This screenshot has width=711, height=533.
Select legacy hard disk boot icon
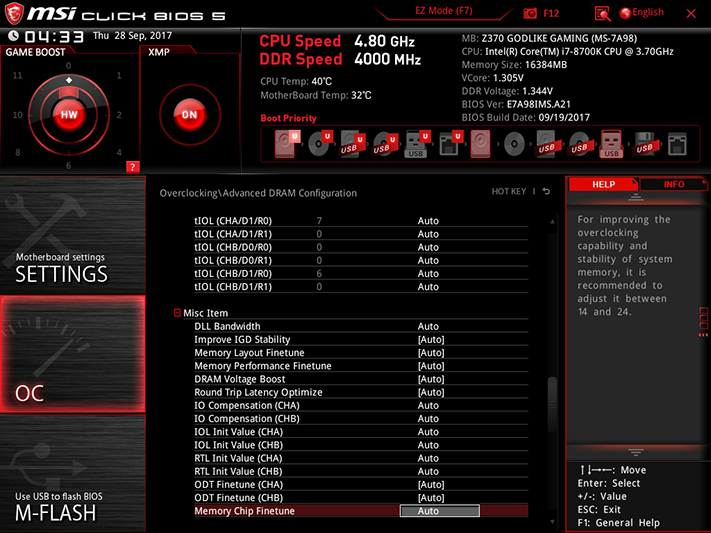click(481, 144)
